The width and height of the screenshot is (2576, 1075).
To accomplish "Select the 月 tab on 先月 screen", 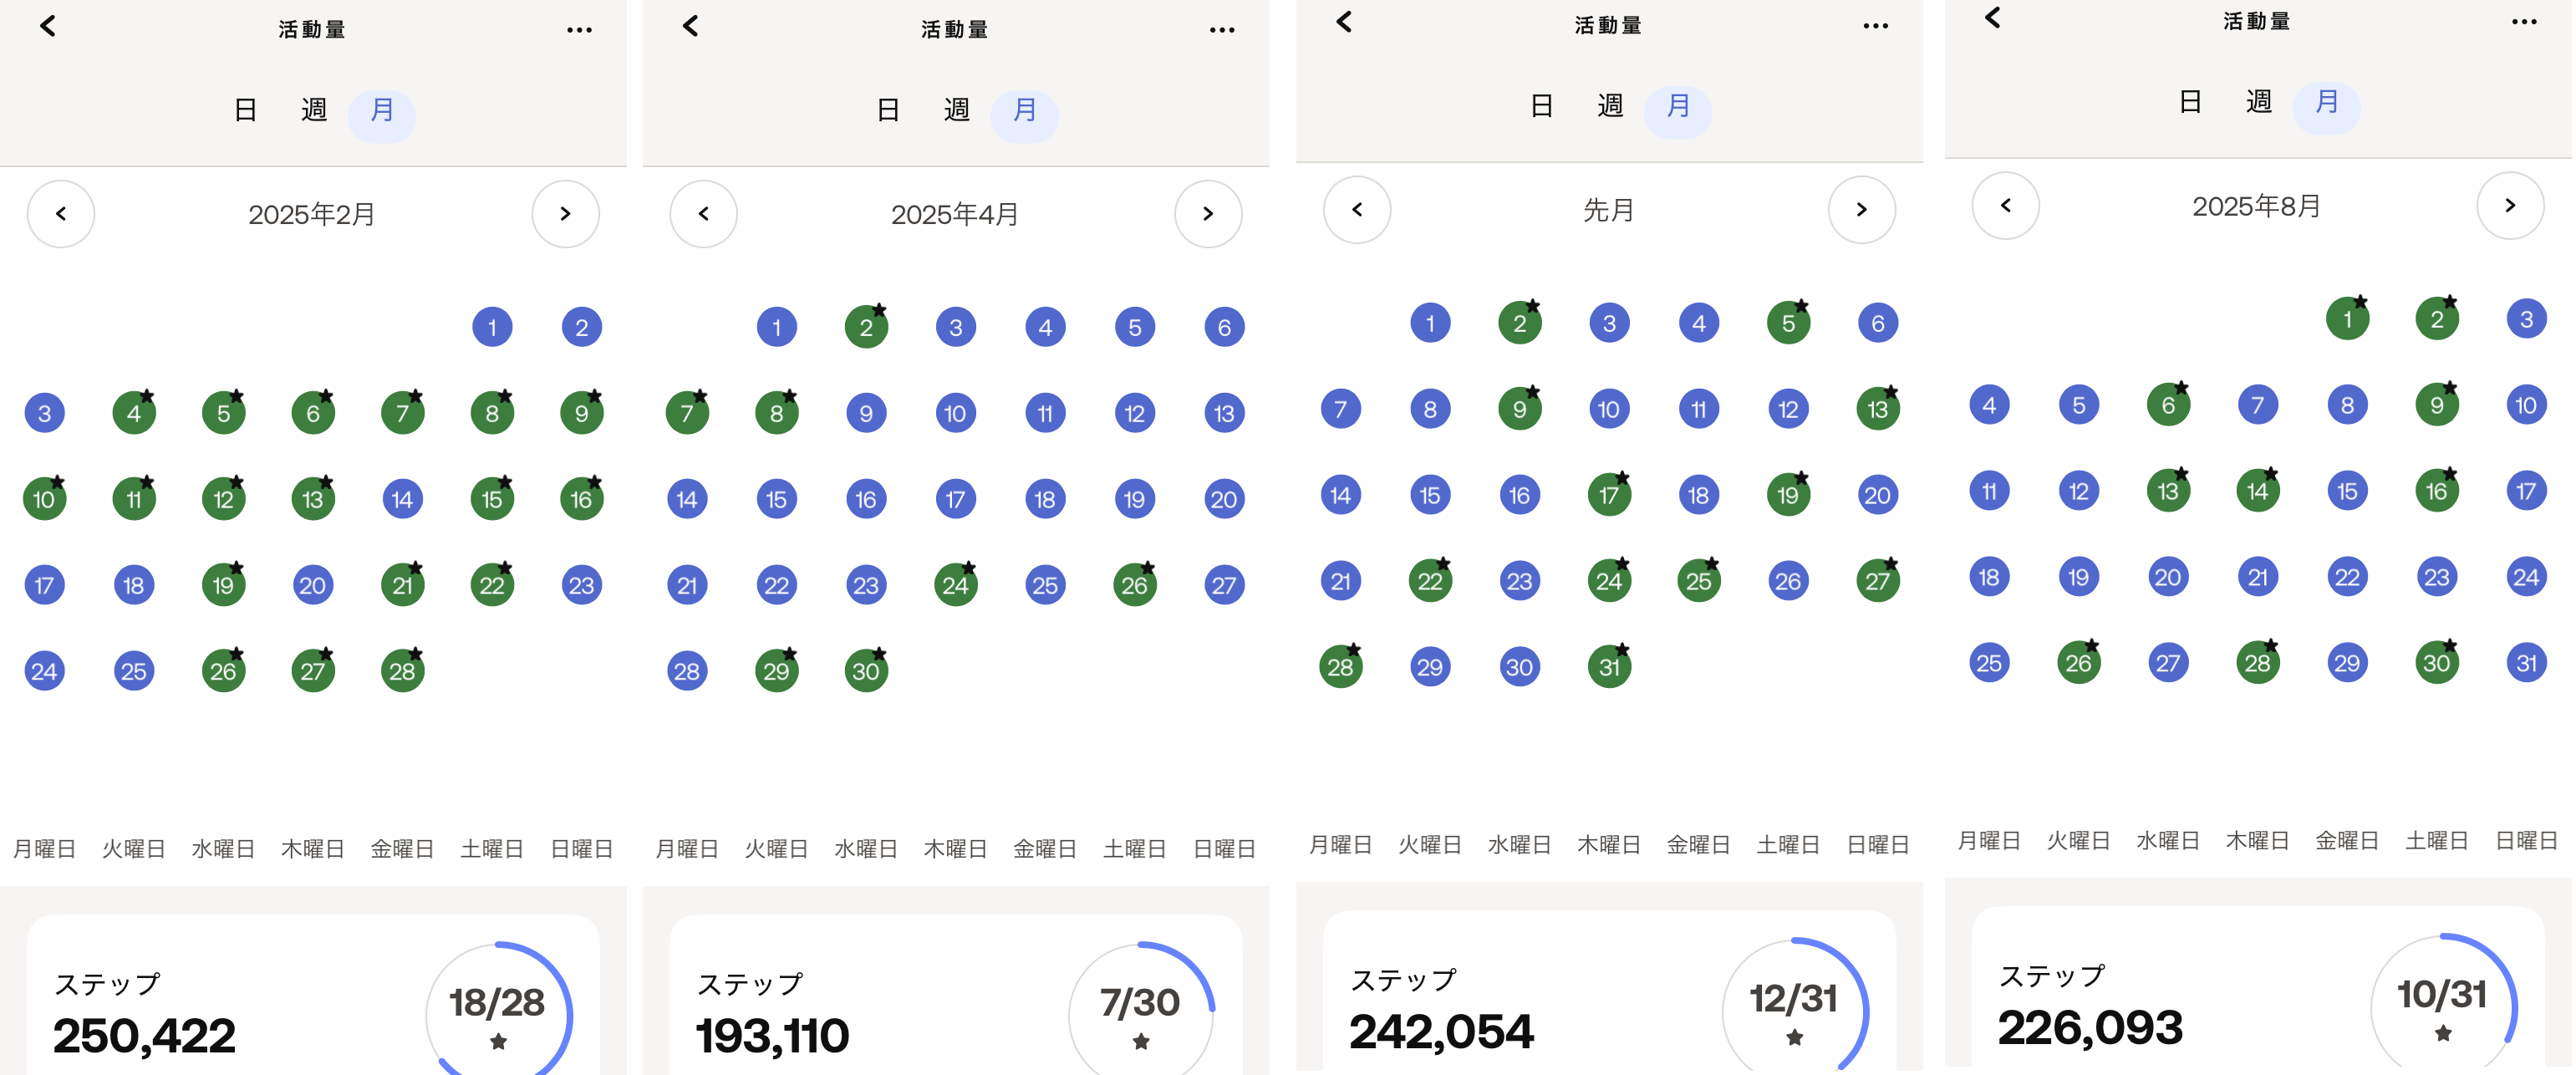I will pyautogui.click(x=1678, y=106).
